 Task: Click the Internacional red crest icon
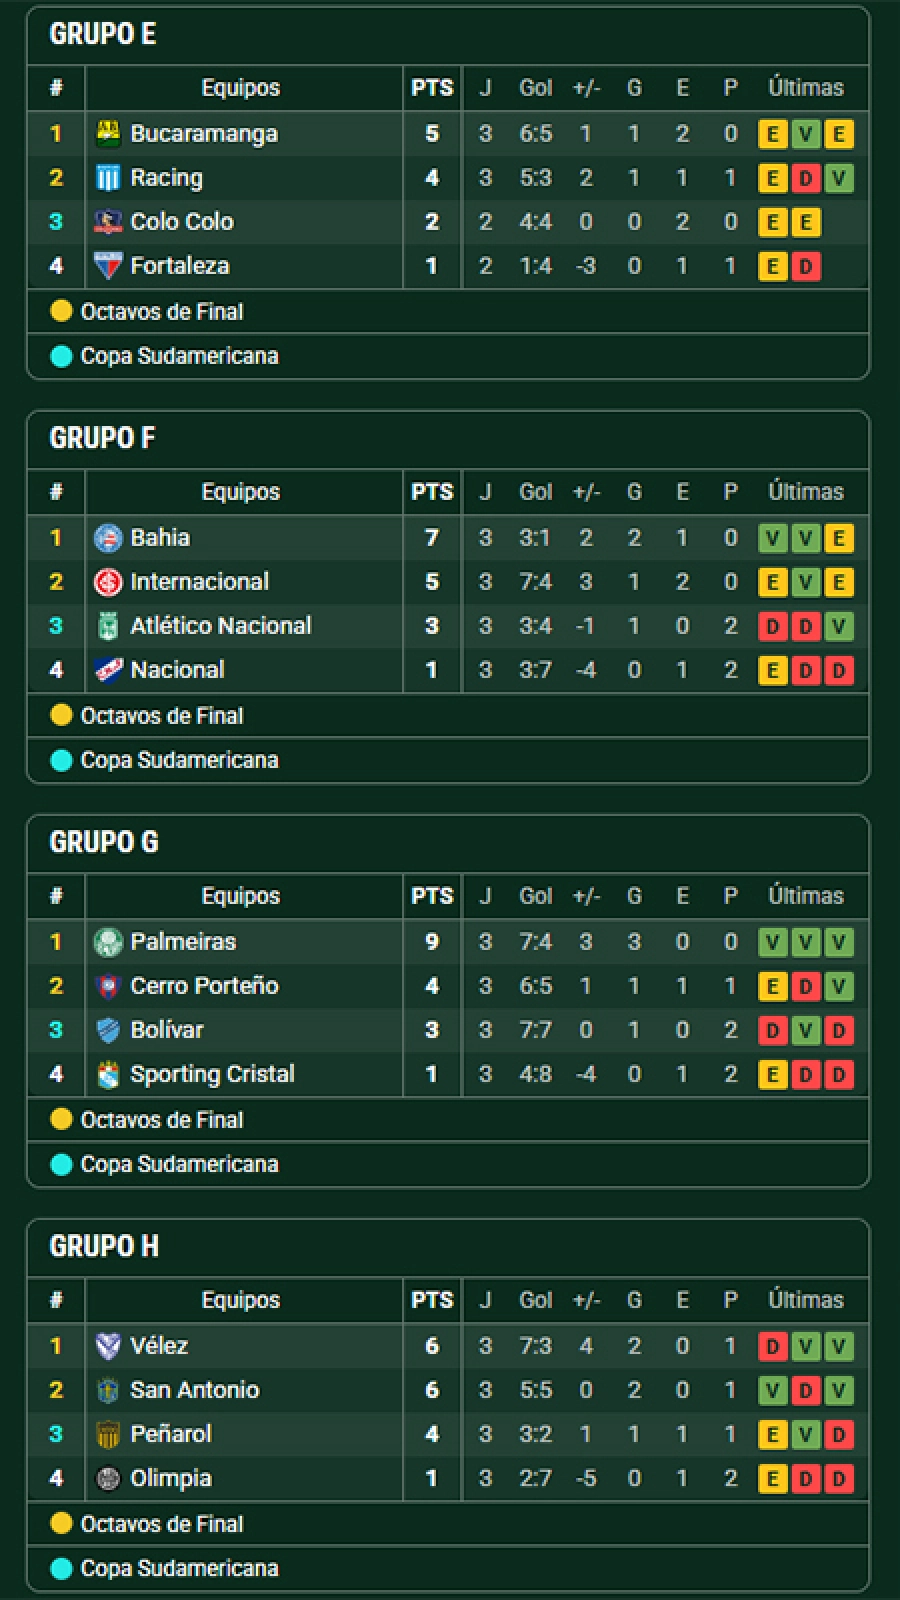(108, 582)
